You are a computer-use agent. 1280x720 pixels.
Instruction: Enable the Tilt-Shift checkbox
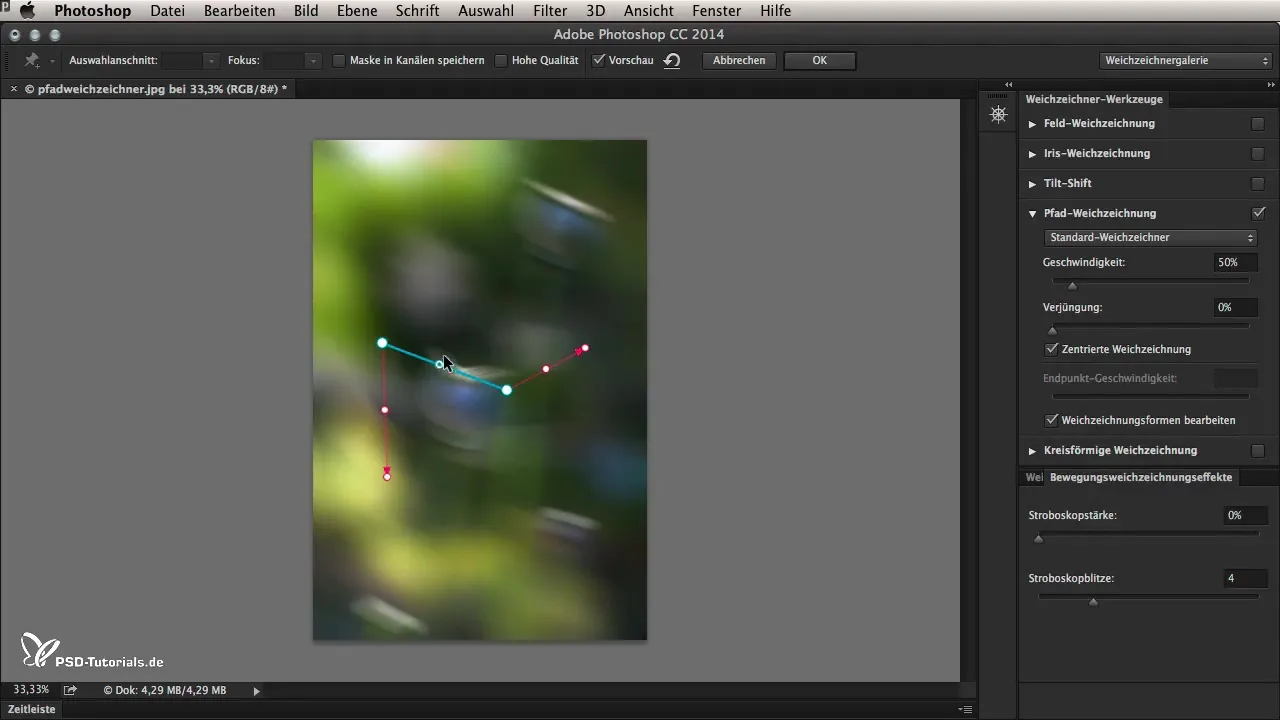coord(1258,184)
